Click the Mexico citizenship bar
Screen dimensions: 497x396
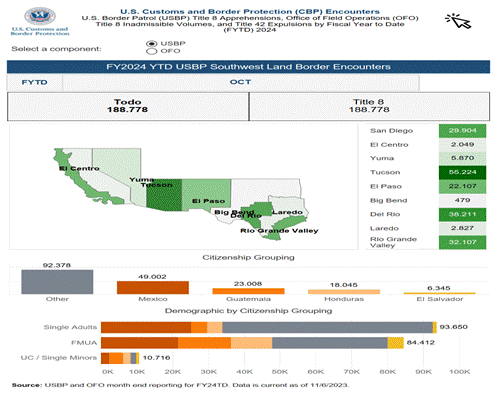tap(153, 288)
